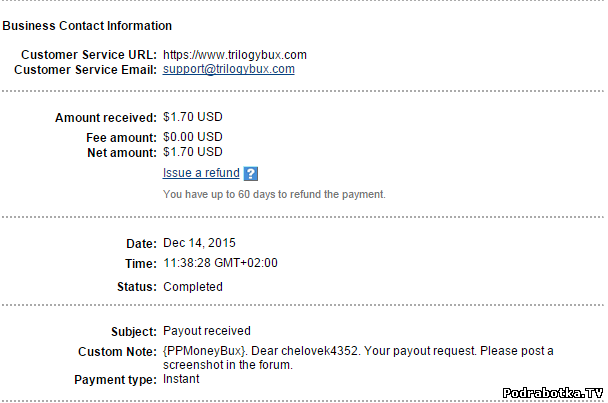
Task: Select the Amount received value $1.70 USD
Action: pyautogui.click(x=192, y=118)
